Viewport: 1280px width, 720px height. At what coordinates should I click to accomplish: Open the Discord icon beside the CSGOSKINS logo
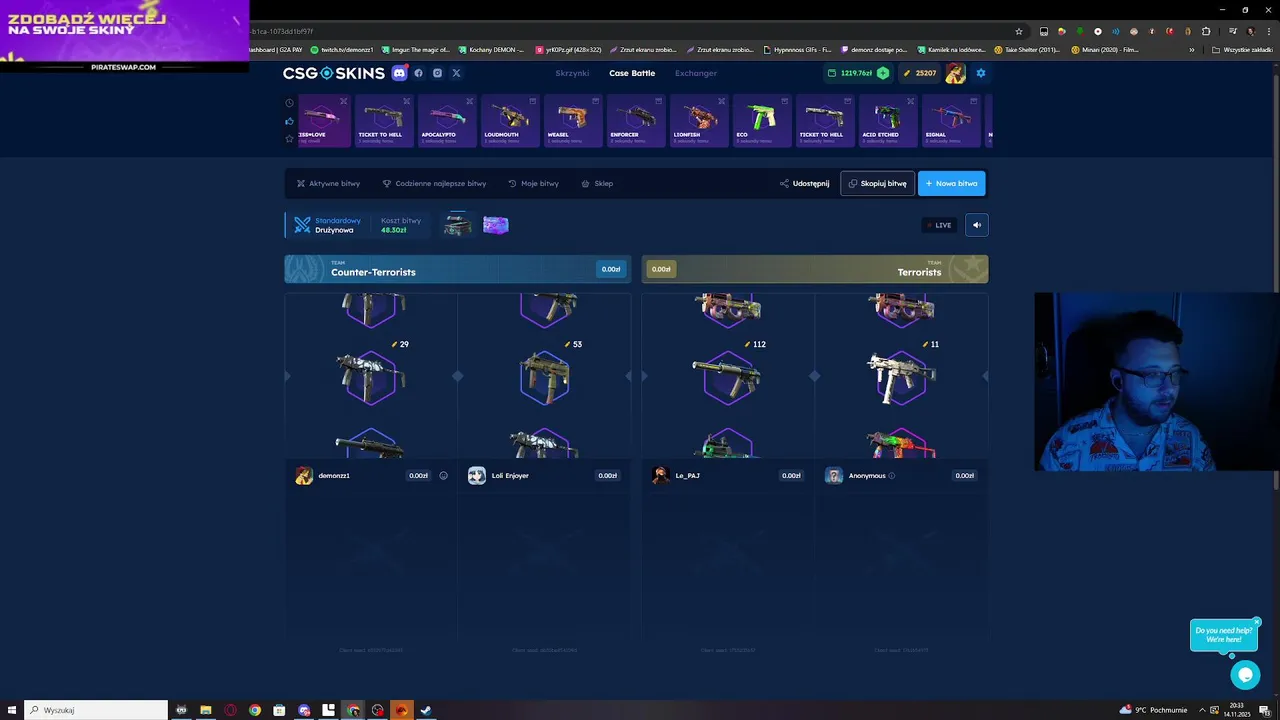(x=399, y=73)
